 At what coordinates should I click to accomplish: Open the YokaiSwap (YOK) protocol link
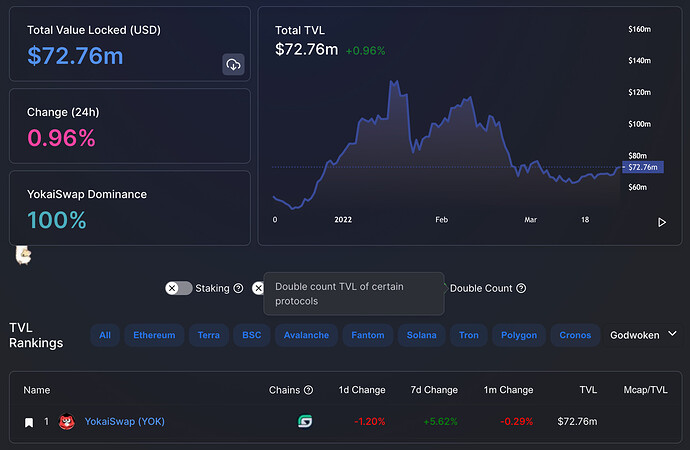(x=124, y=422)
